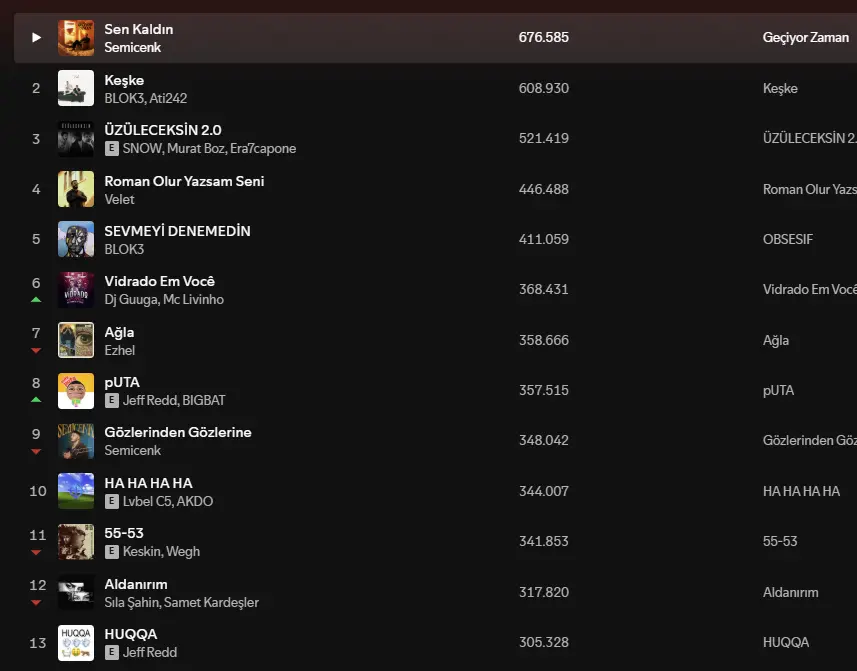Open artist Murat Boz
Viewport: 857px width, 671px height.
197,149
